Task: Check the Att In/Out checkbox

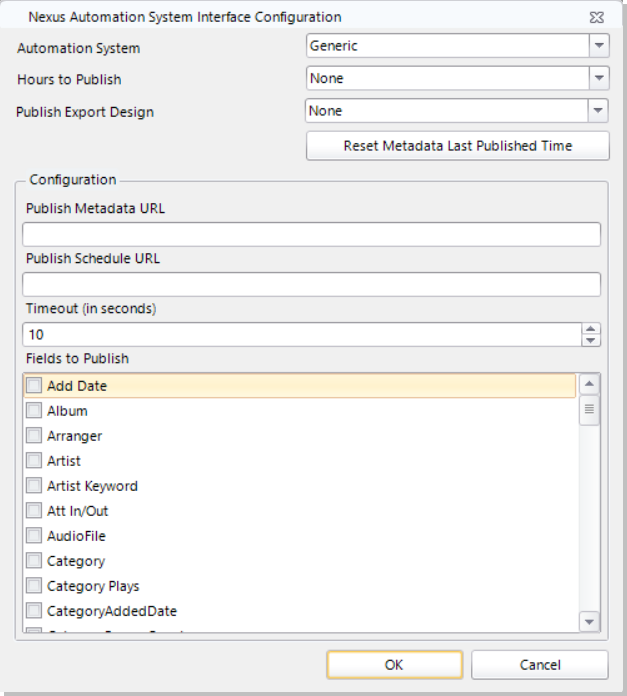Action: (34, 510)
